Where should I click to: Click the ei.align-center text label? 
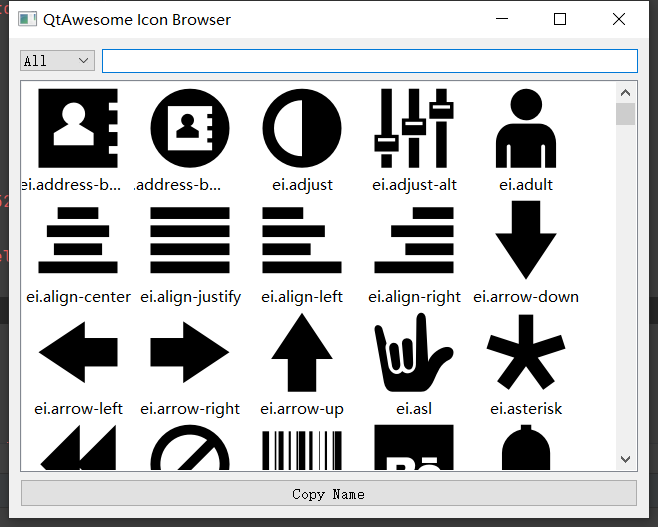[78, 297]
